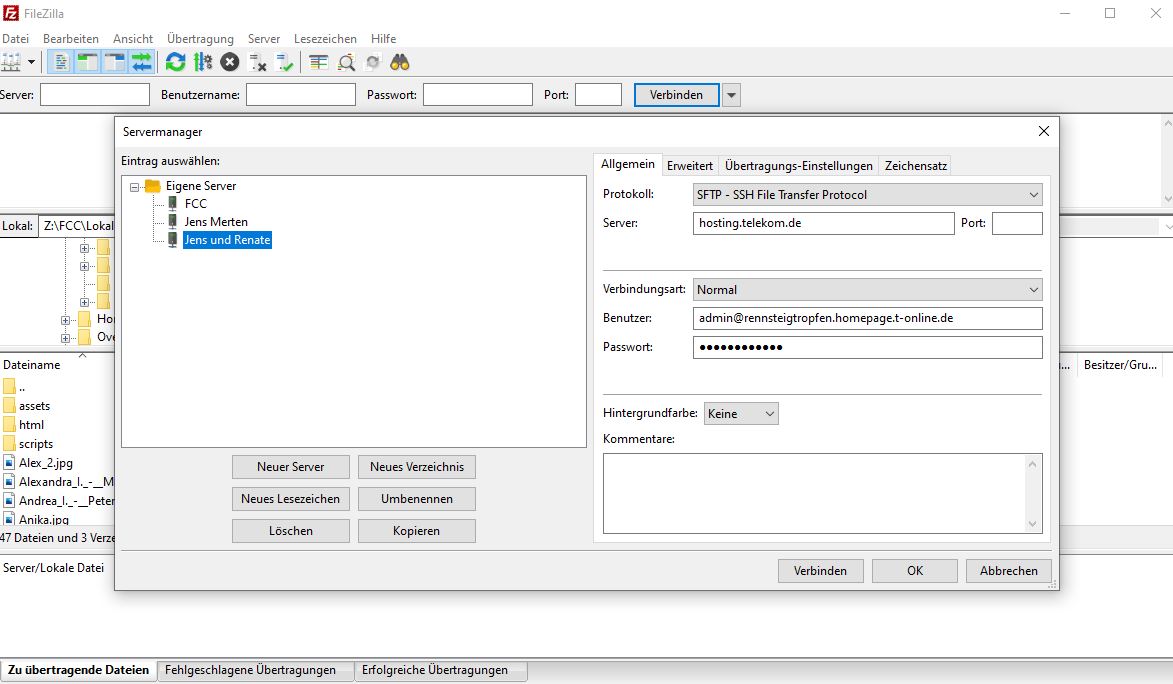Open the directory comparison icon
The height and width of the screenshot is (684, 1173).
point(318,62)
